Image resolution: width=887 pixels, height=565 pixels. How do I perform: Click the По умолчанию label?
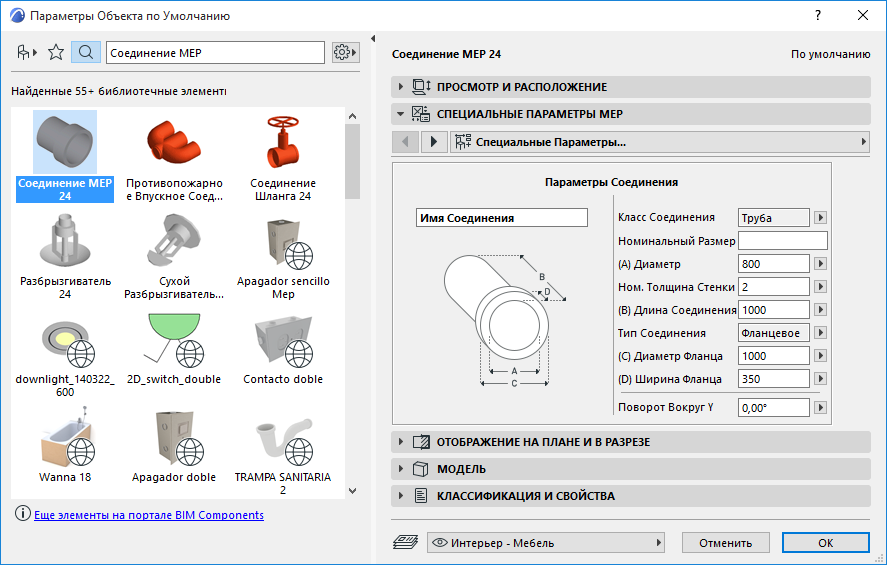click(x=830, y=54)
